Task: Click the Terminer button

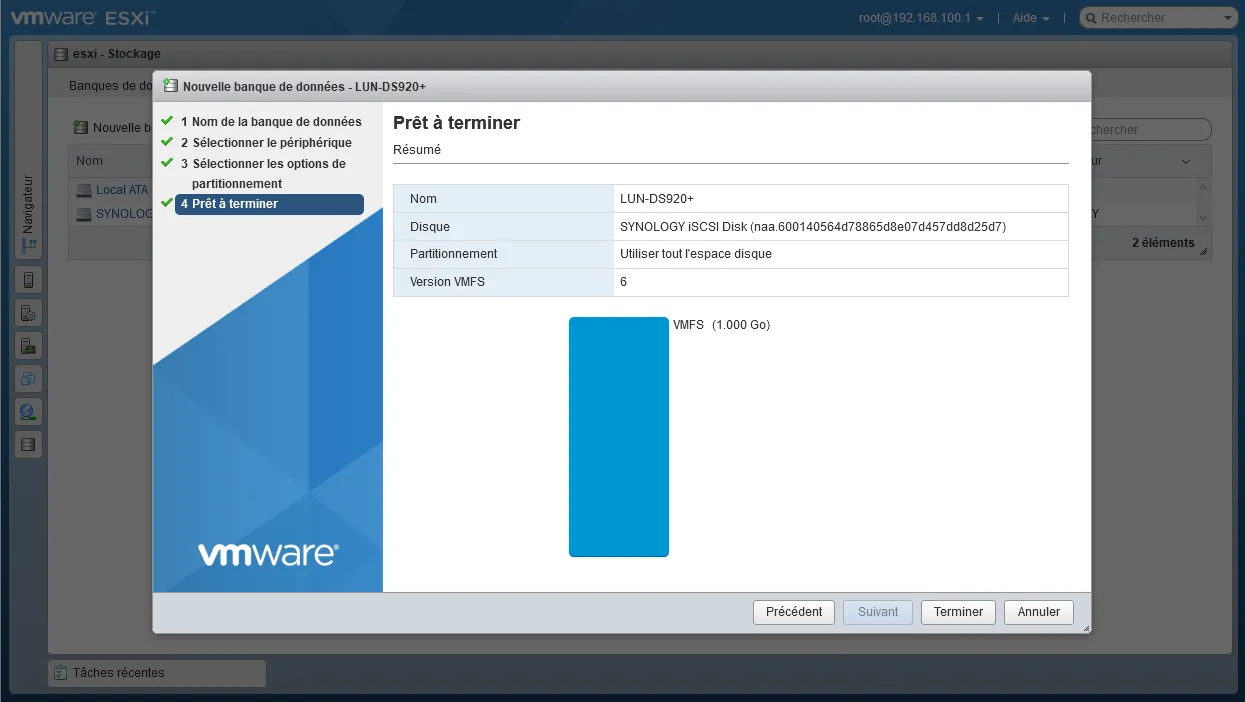Action: (958, 612)
